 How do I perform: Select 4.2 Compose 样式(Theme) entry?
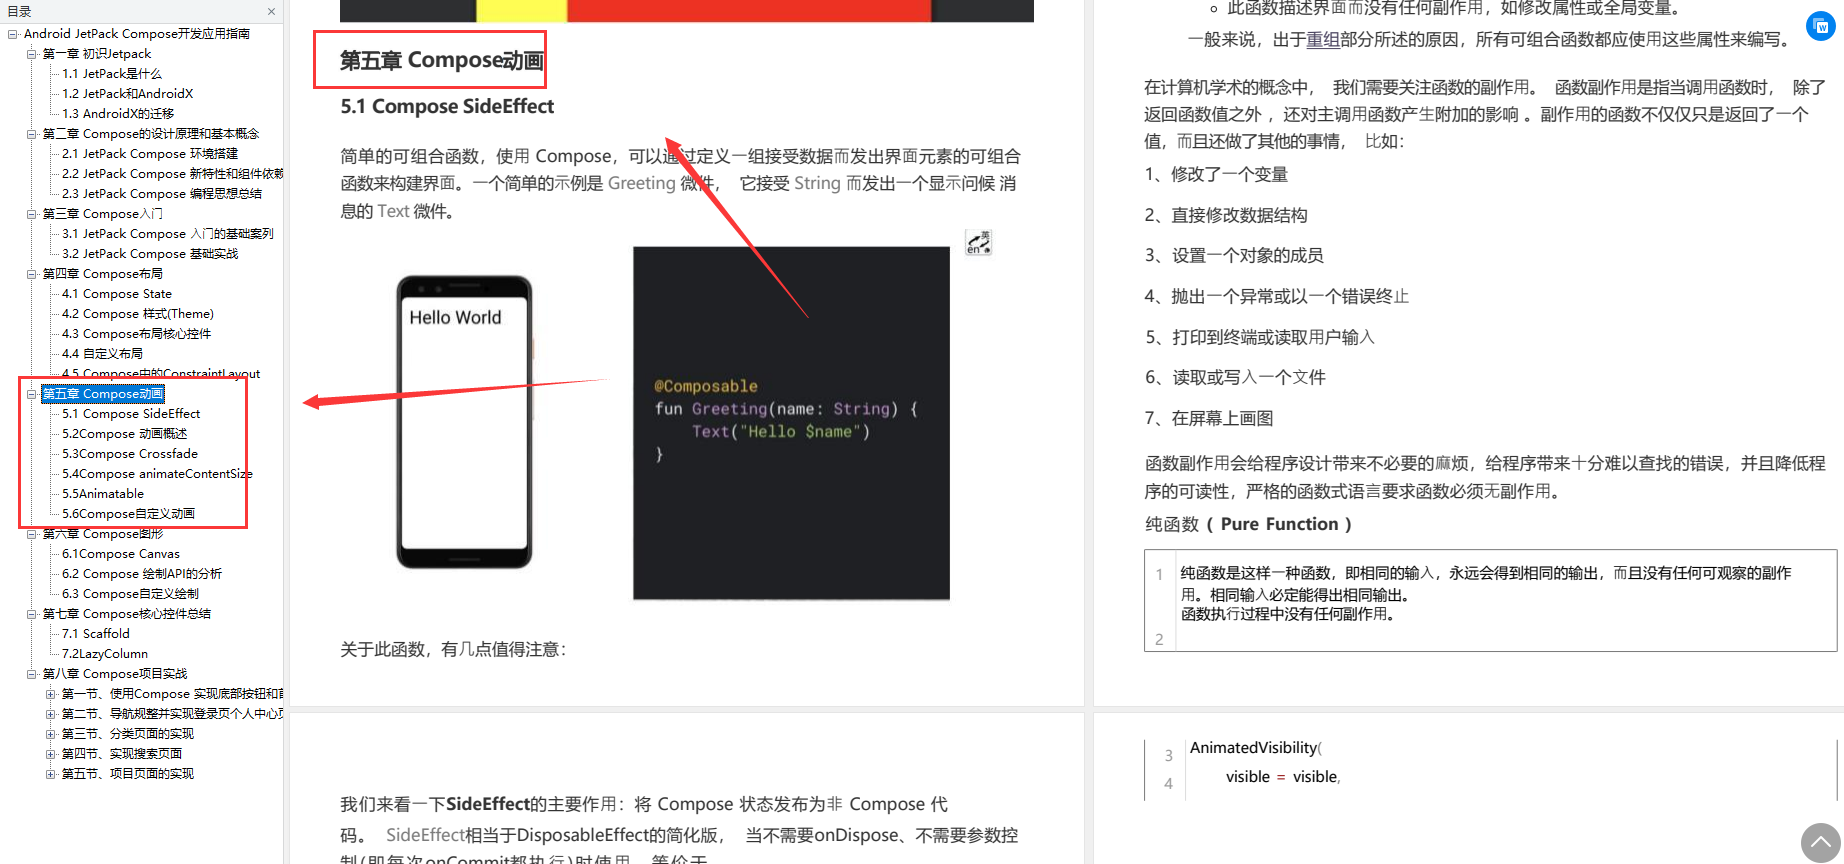click(137, 314)
